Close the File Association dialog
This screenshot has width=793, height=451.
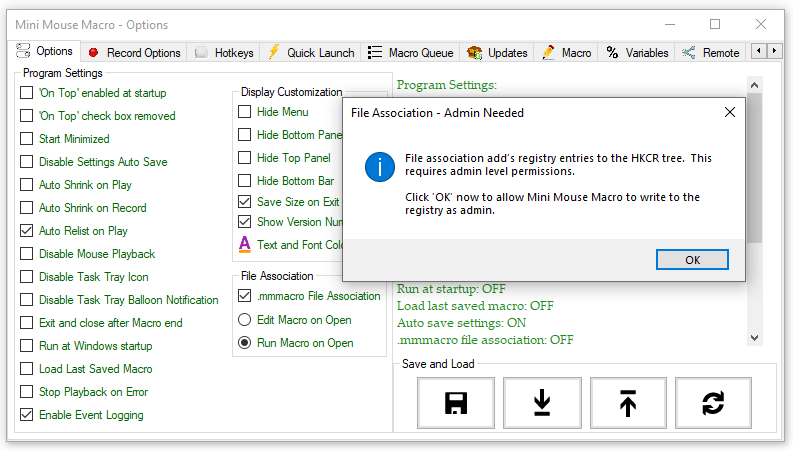point(729,112)
